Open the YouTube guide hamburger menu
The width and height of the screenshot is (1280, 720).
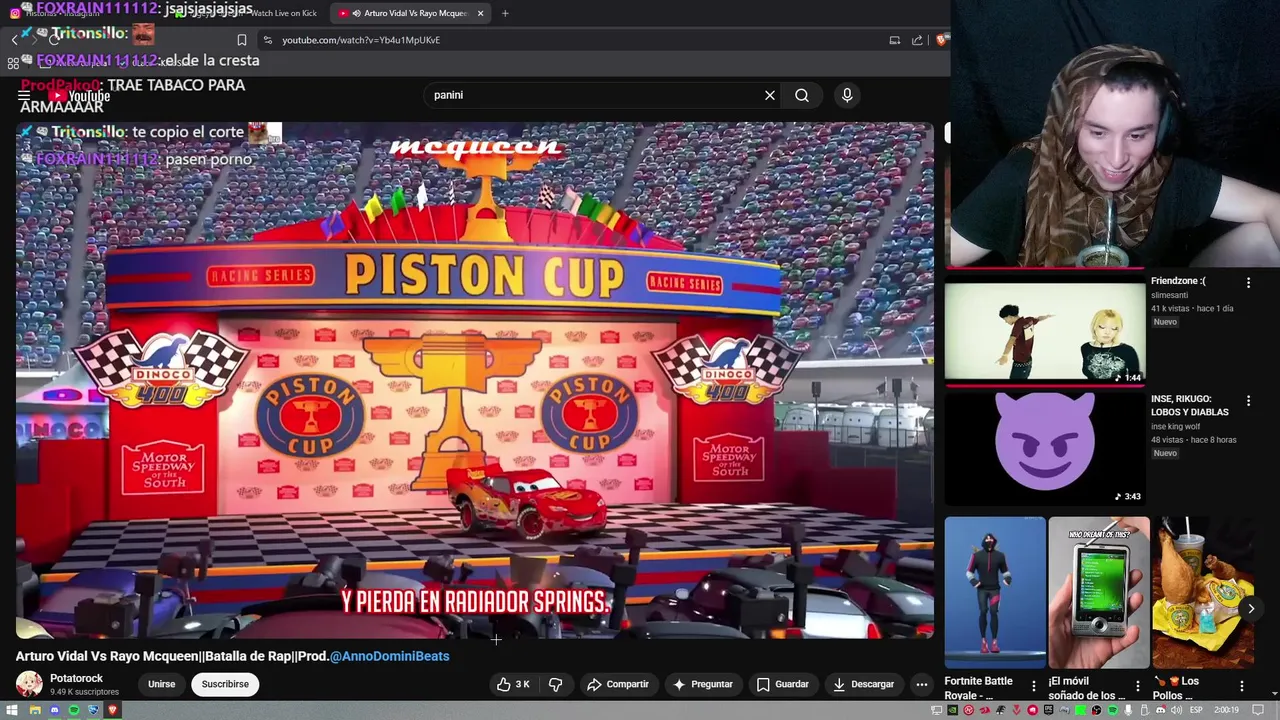point(24,95)
